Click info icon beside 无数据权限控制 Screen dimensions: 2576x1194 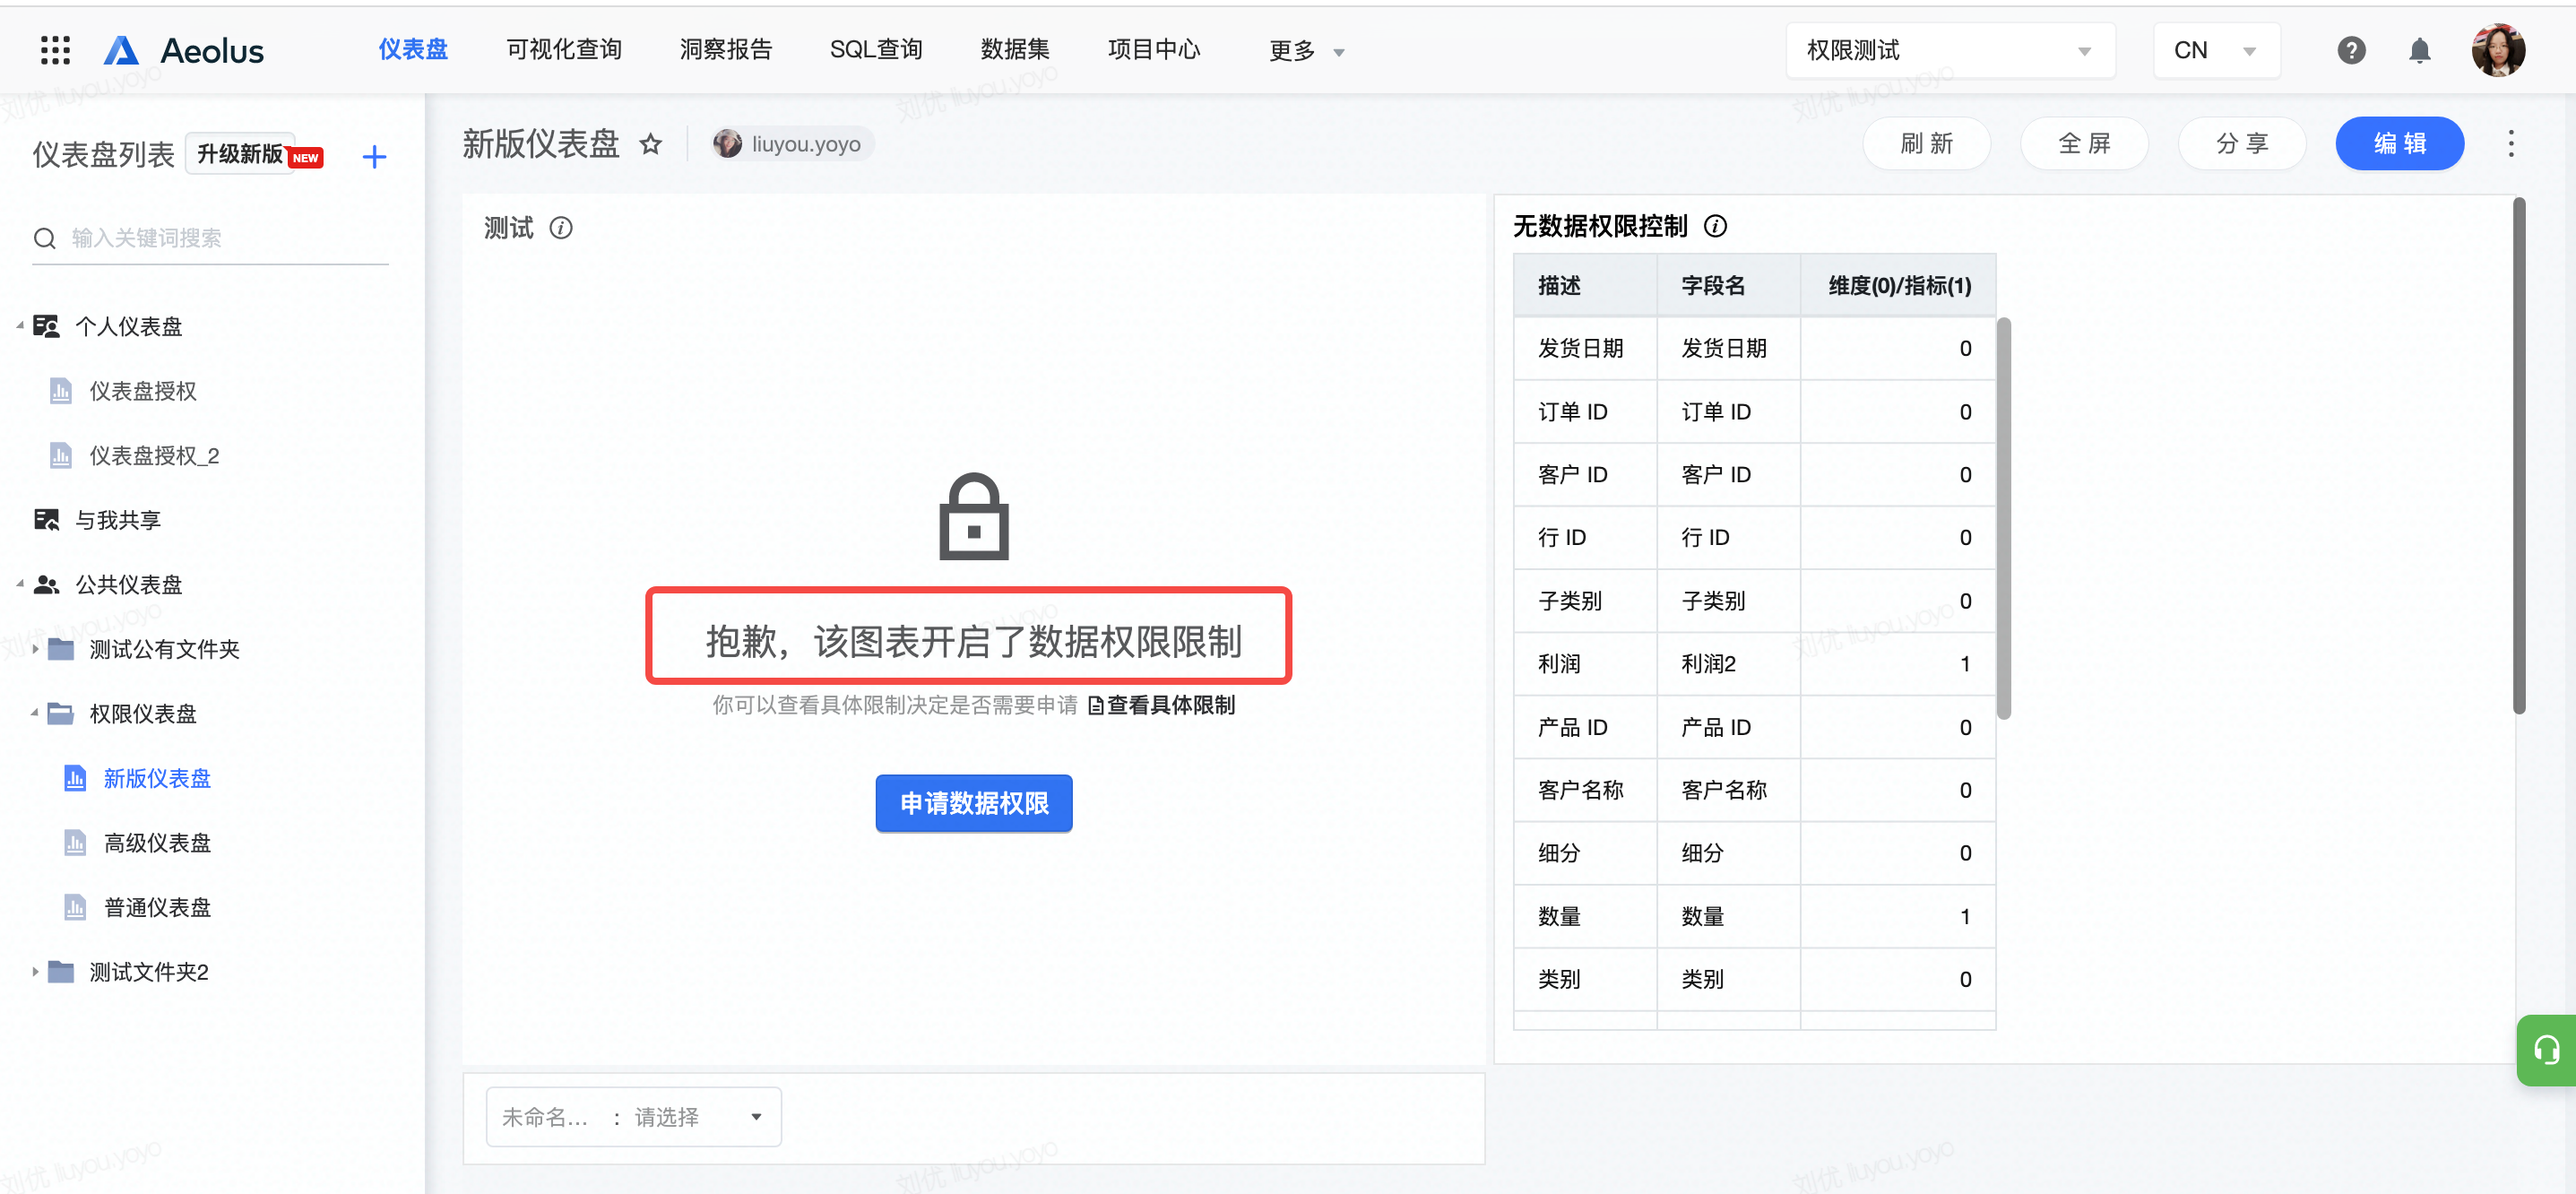click(x=1715, y=226)
